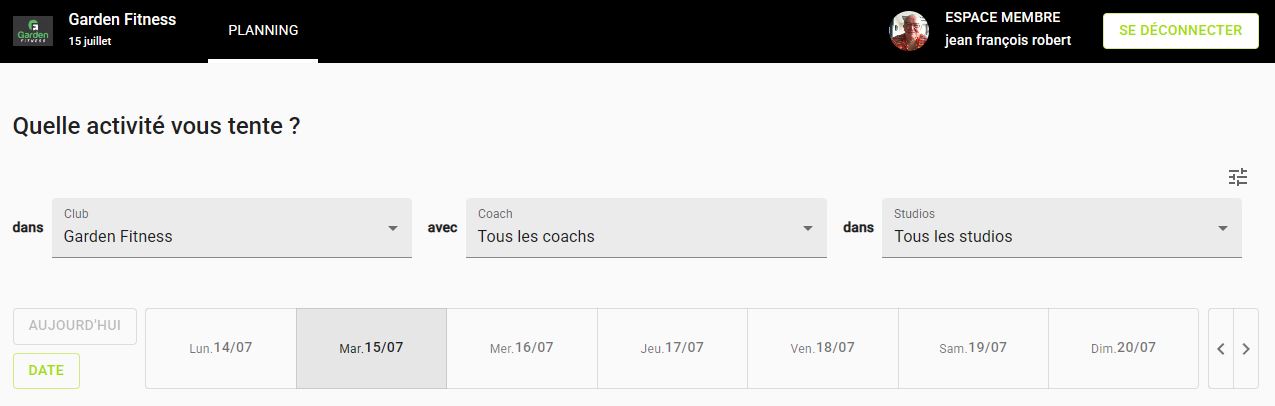This screenshot has width=1275, height=406.
Task: Go to previous week with left chevron
Action: [1221, 349]
